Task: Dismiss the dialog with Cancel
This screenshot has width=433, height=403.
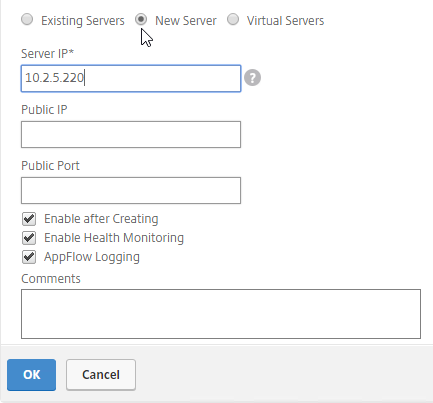Action: click(x=101, y=375)
